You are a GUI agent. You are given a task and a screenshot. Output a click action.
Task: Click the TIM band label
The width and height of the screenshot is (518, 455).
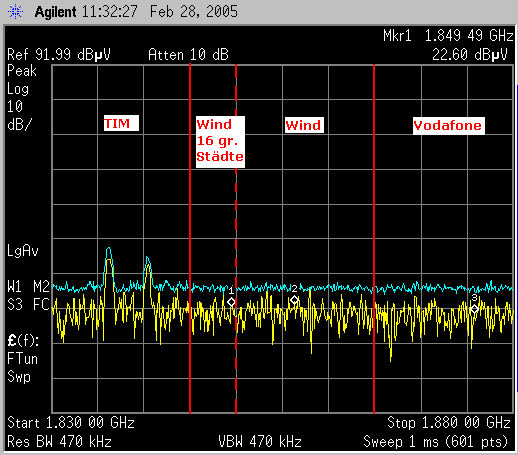[121, 123]
